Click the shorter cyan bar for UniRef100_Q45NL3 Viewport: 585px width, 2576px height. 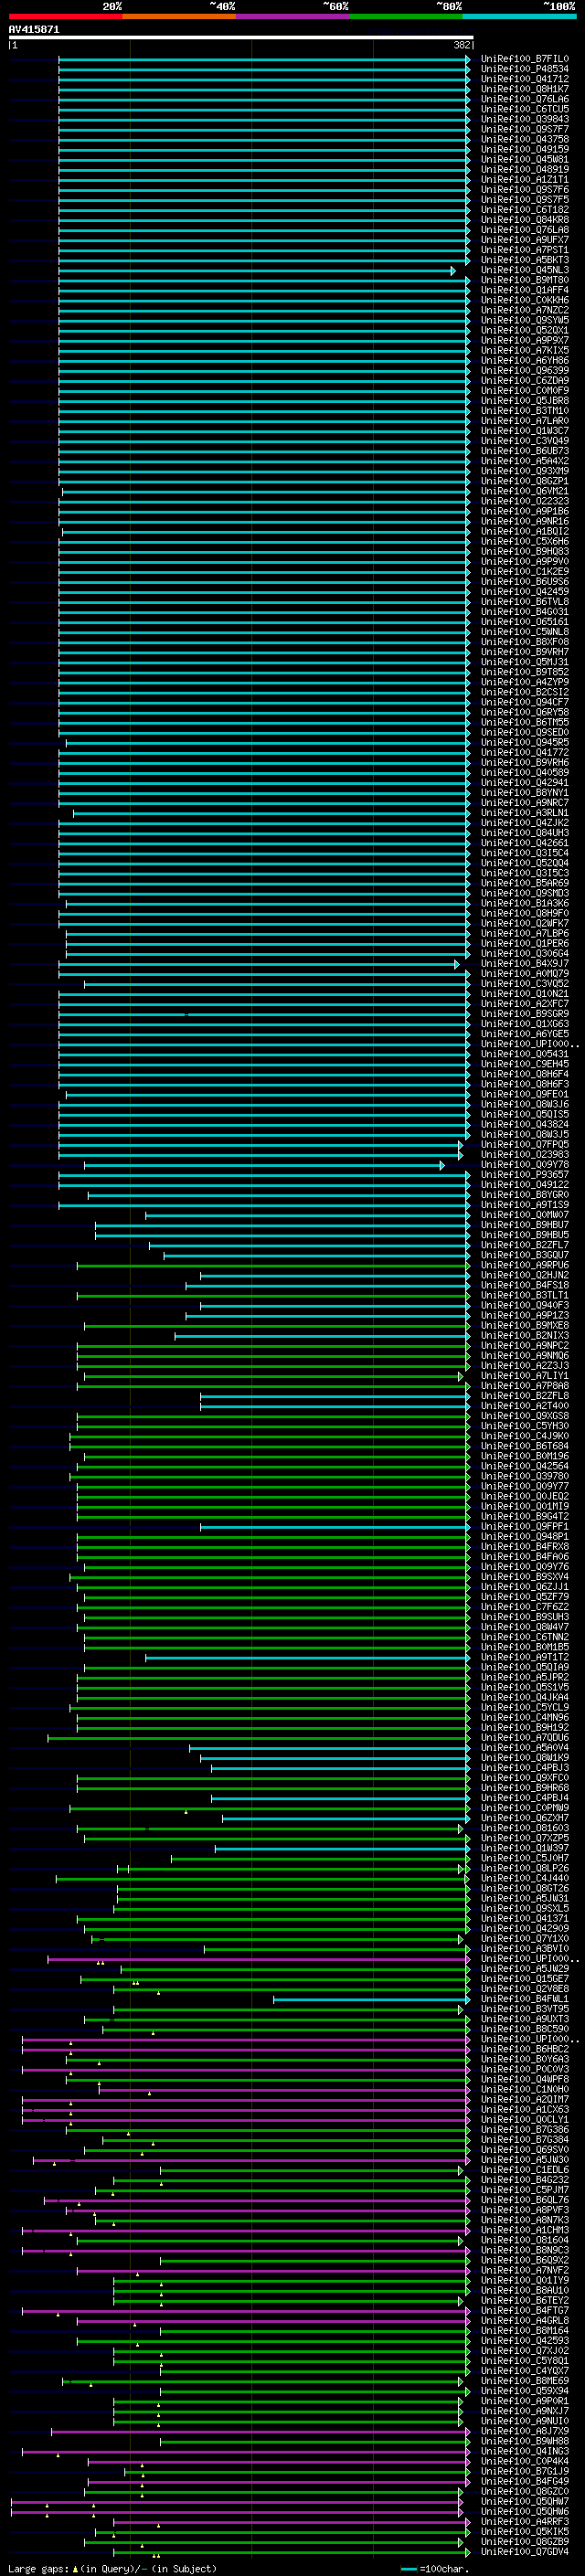[257, 271]
